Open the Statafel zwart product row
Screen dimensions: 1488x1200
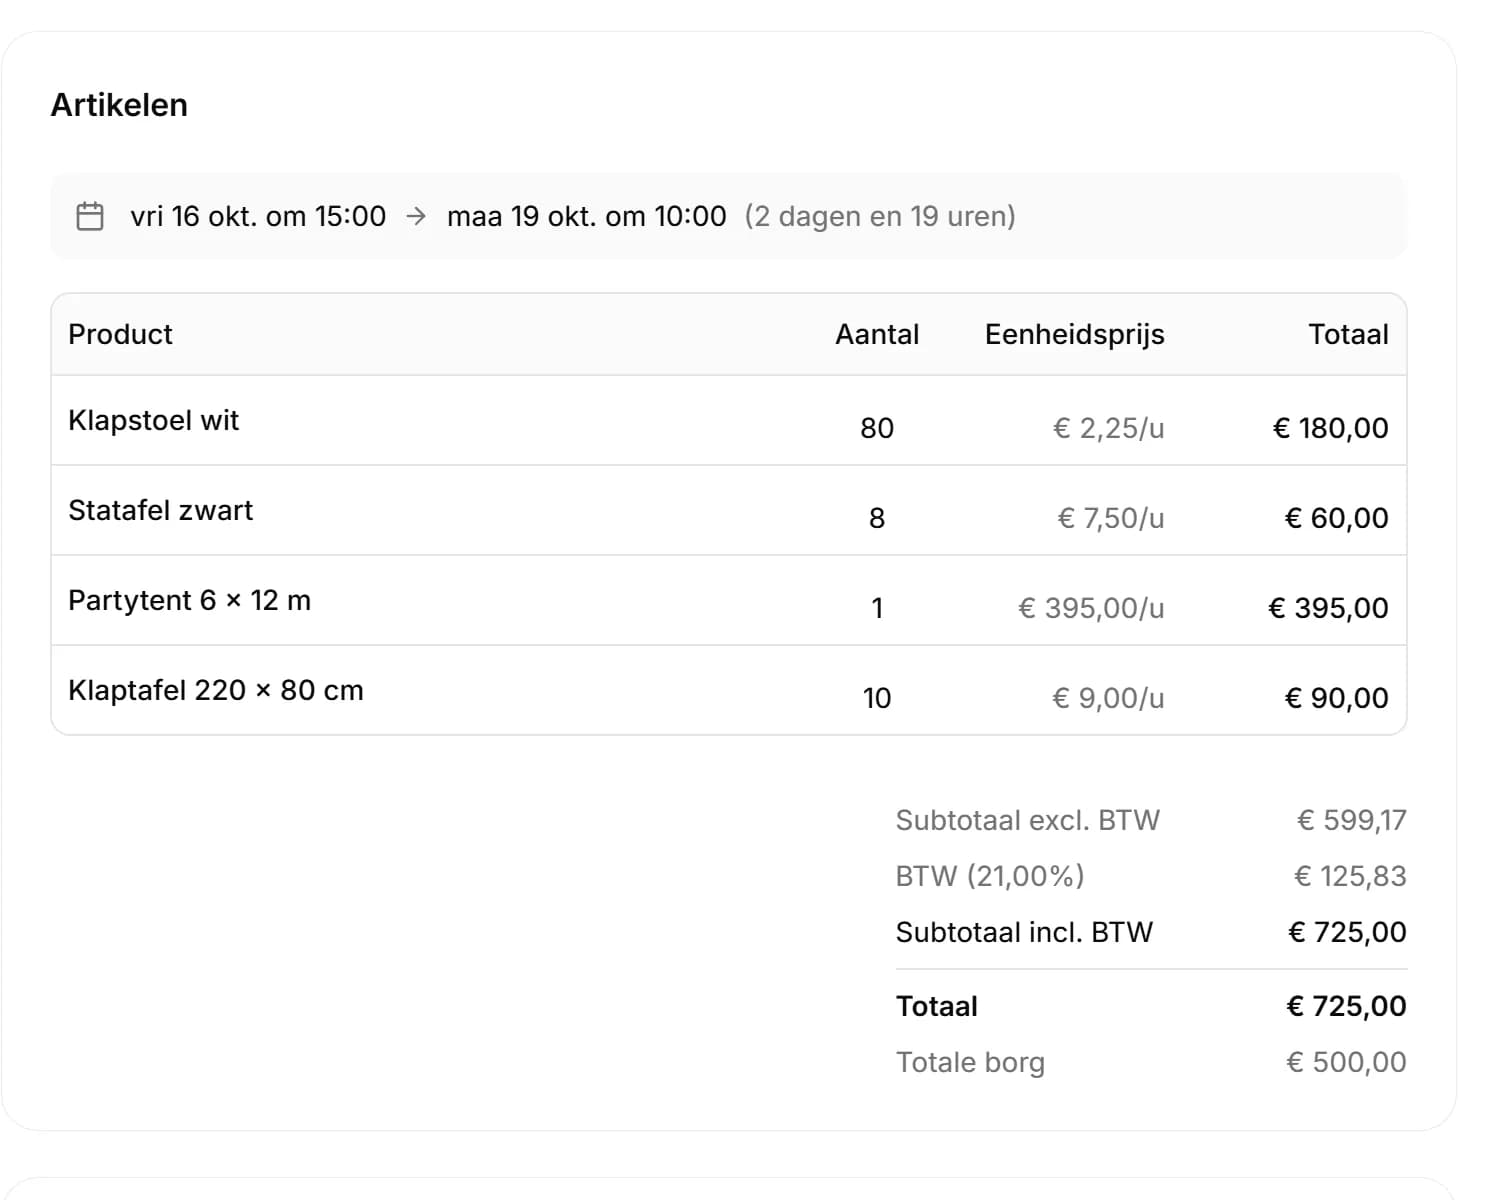click(x=729, y=511)
